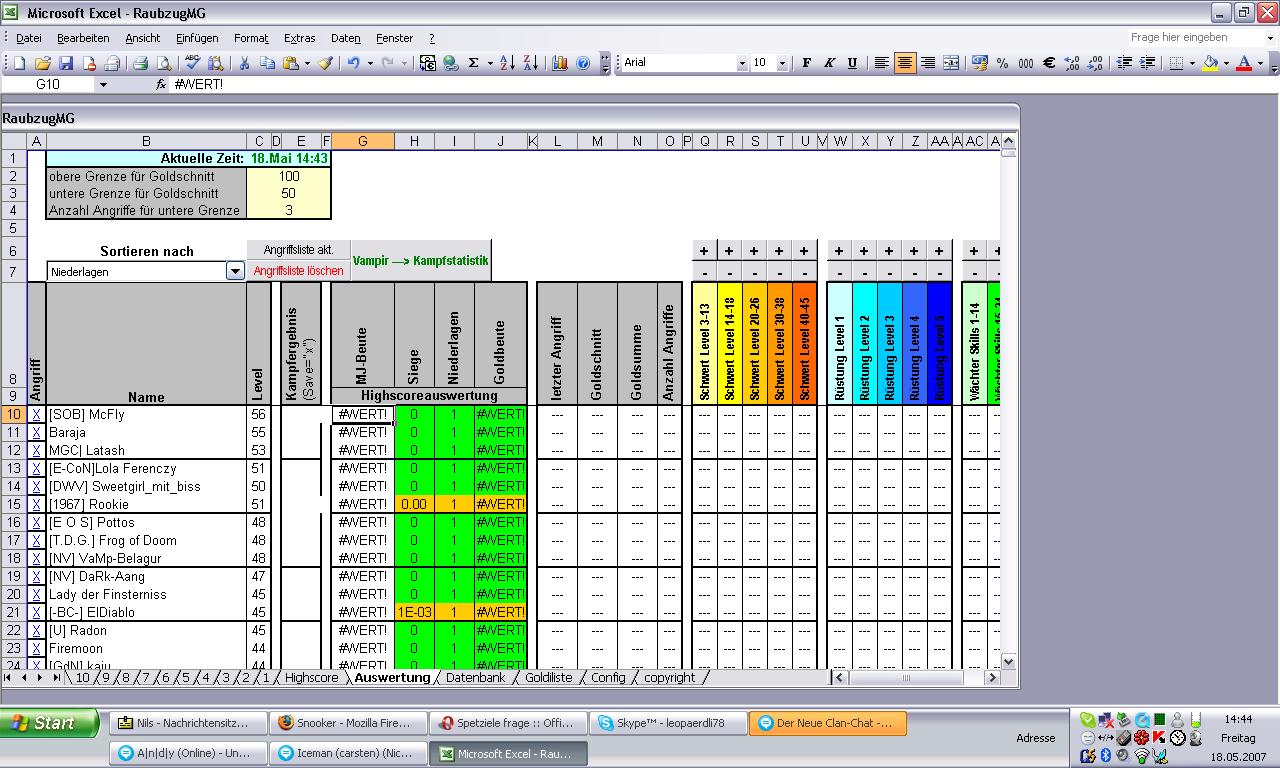The image size is (1280, 768).
Task: Apply the percent format icon
Action: (x=1003, y=63)
